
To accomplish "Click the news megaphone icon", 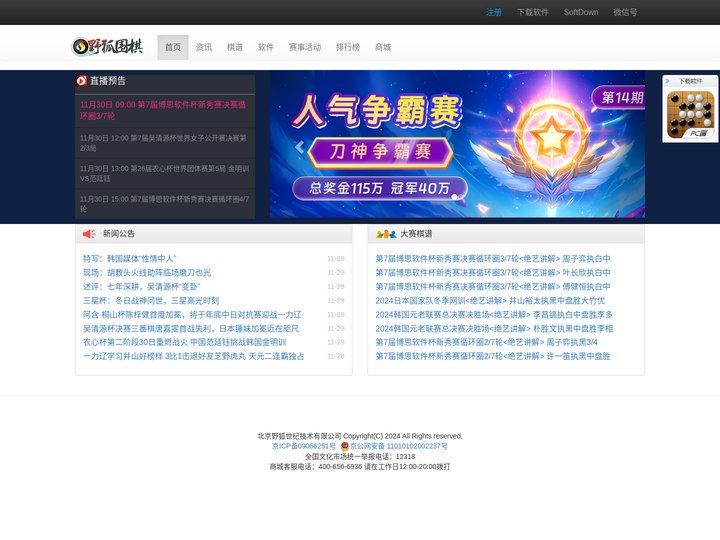I will point(89,234).
